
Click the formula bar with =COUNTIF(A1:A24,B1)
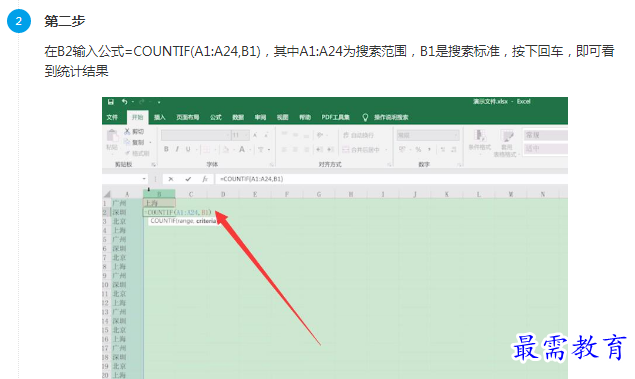tap(391, 179)
